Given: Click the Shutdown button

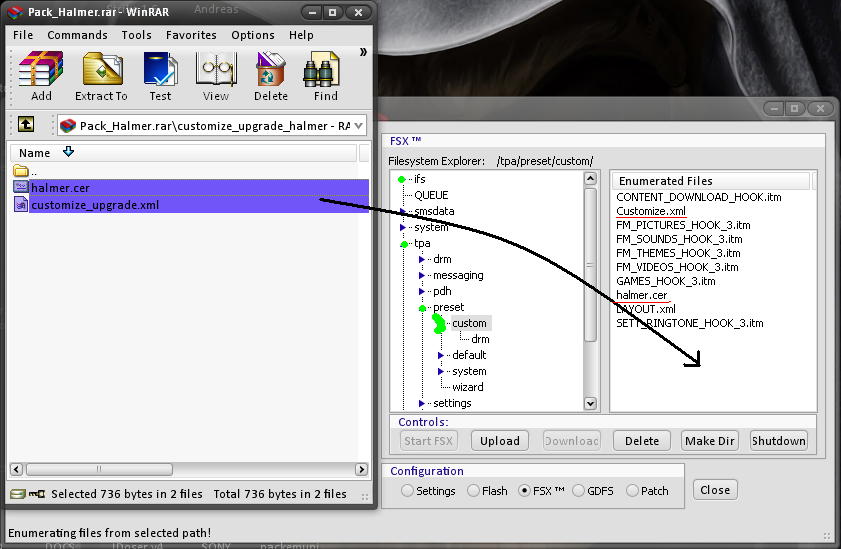Looking at the screenshot, I should pos(779,441).
